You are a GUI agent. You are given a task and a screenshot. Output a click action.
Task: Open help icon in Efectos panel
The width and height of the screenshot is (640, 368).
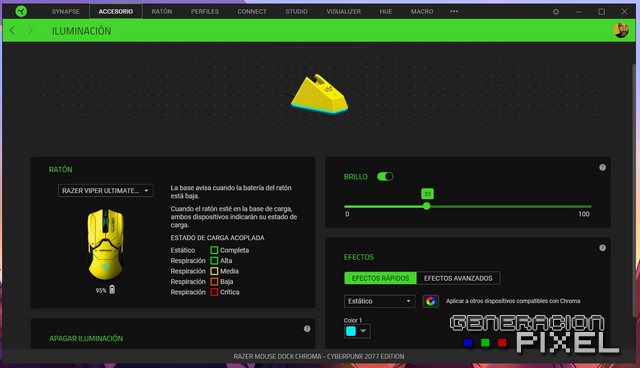pyautogui.click(x=602, y=248)
